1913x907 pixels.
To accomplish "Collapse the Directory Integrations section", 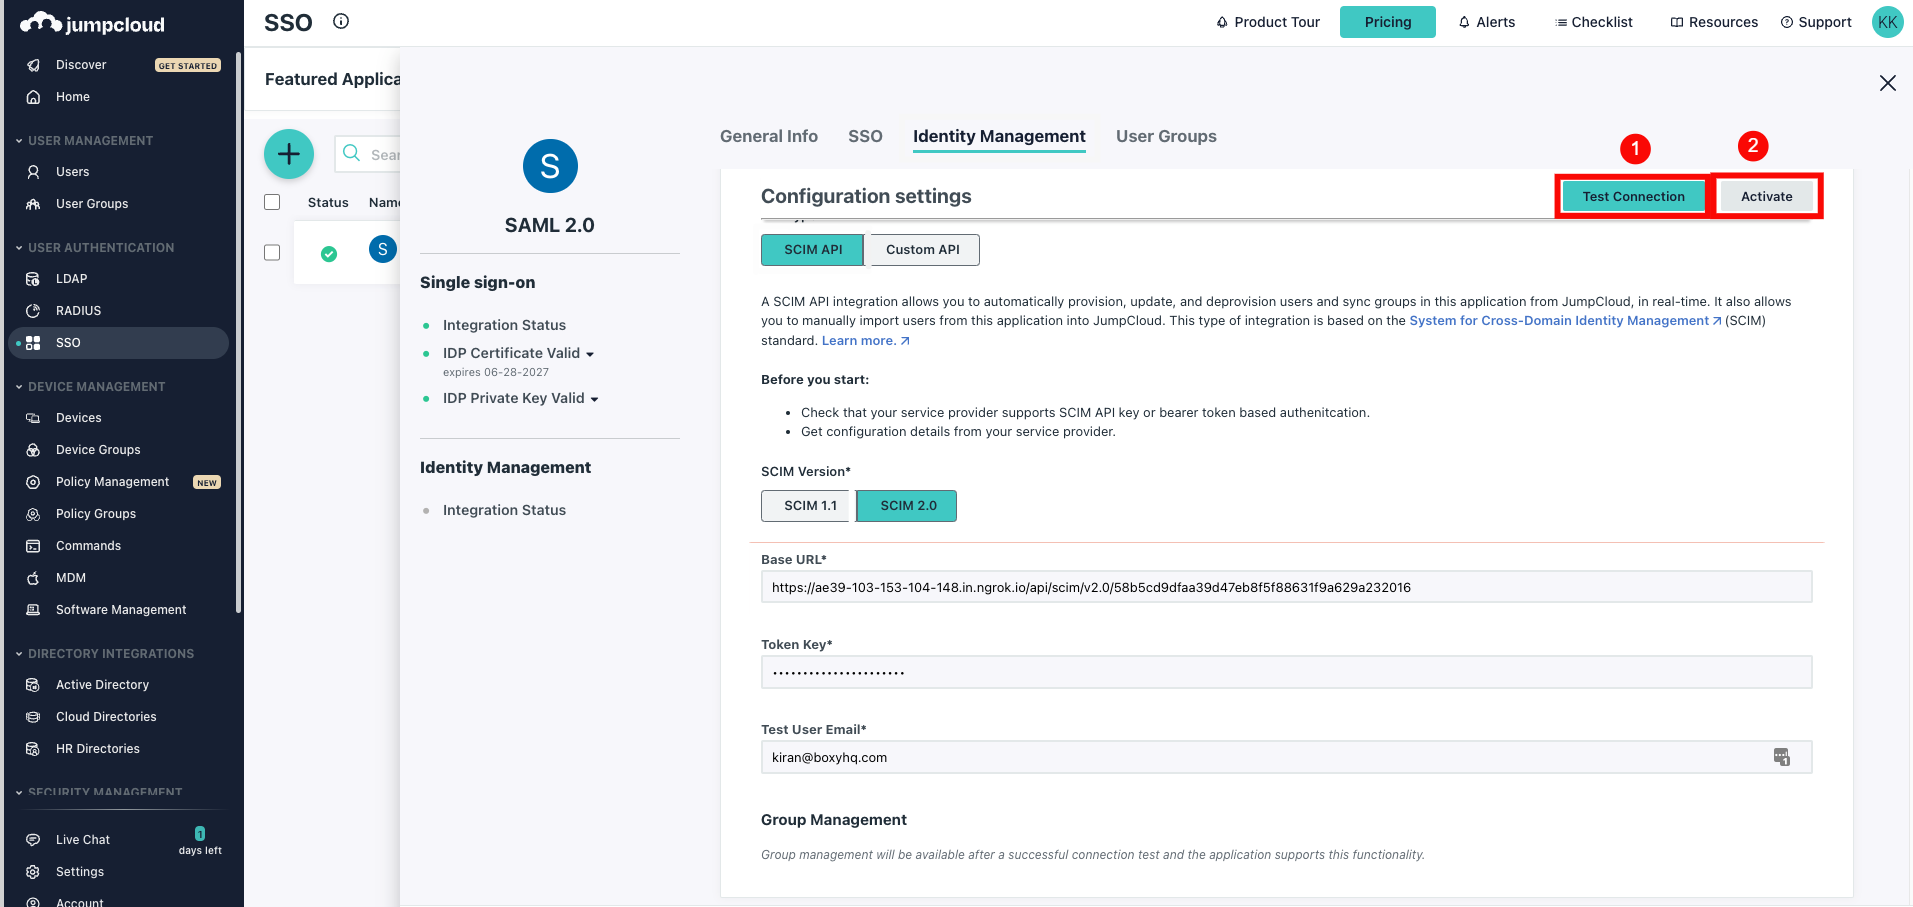I will point(19,654).
